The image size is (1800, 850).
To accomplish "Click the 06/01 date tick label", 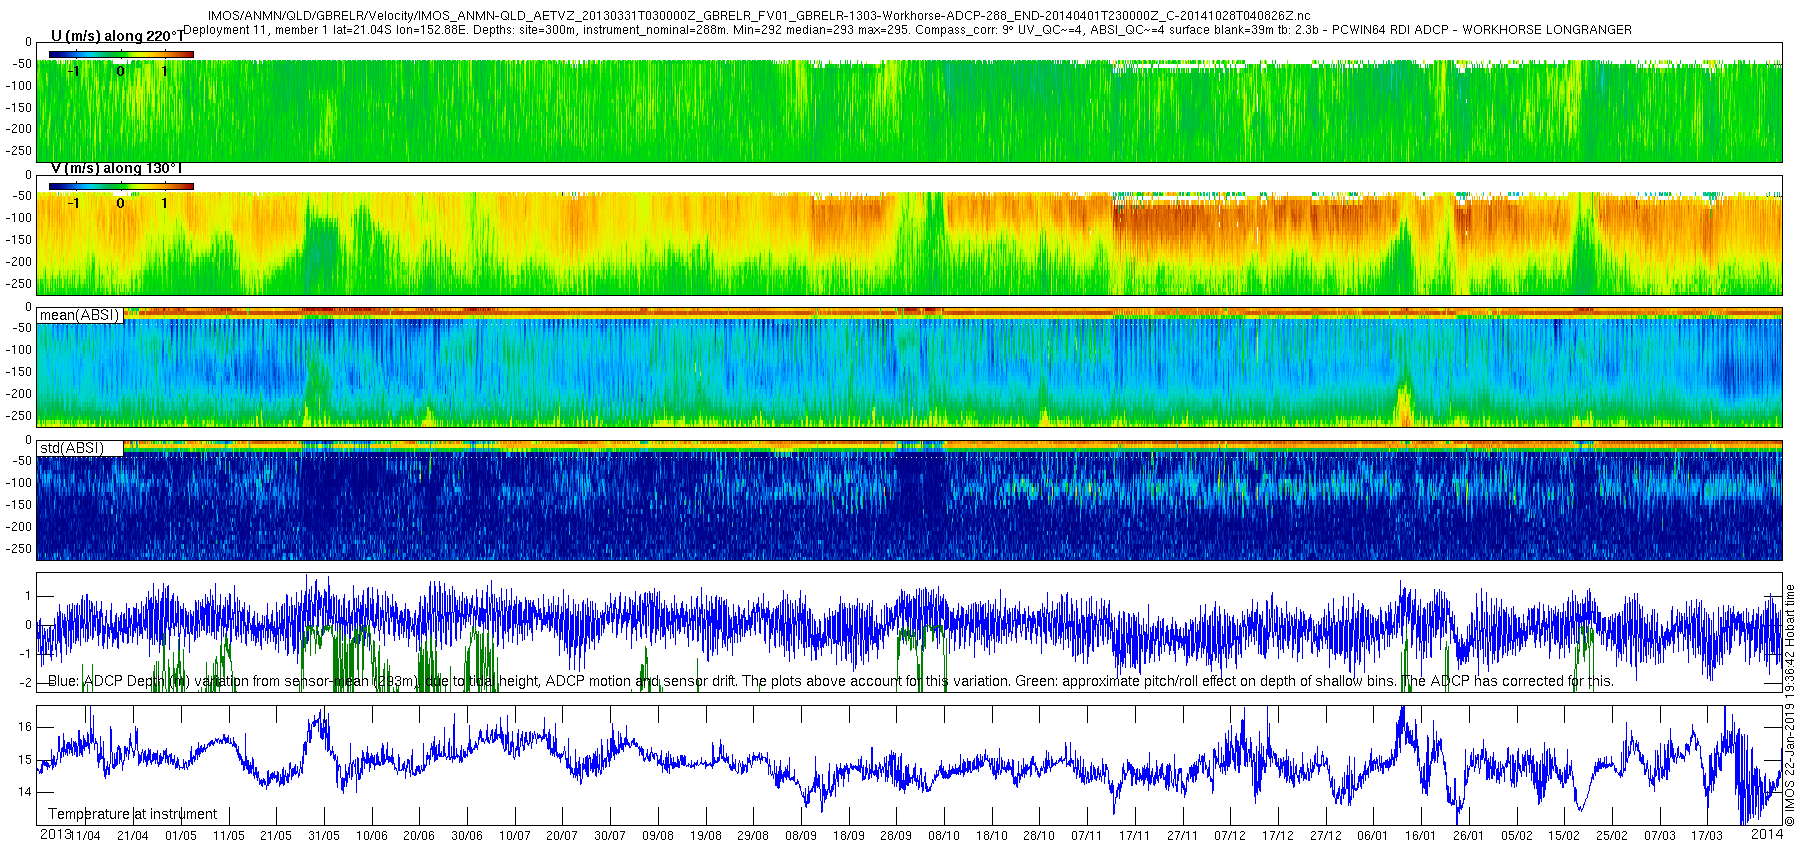I will (1373, 836).
